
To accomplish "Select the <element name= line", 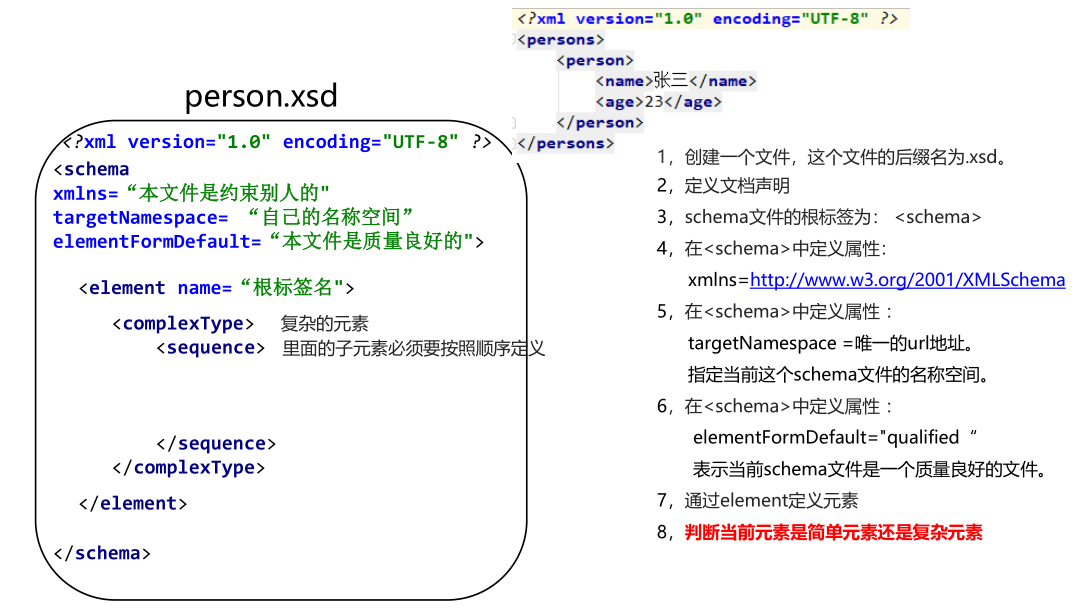I will (217, 288).
